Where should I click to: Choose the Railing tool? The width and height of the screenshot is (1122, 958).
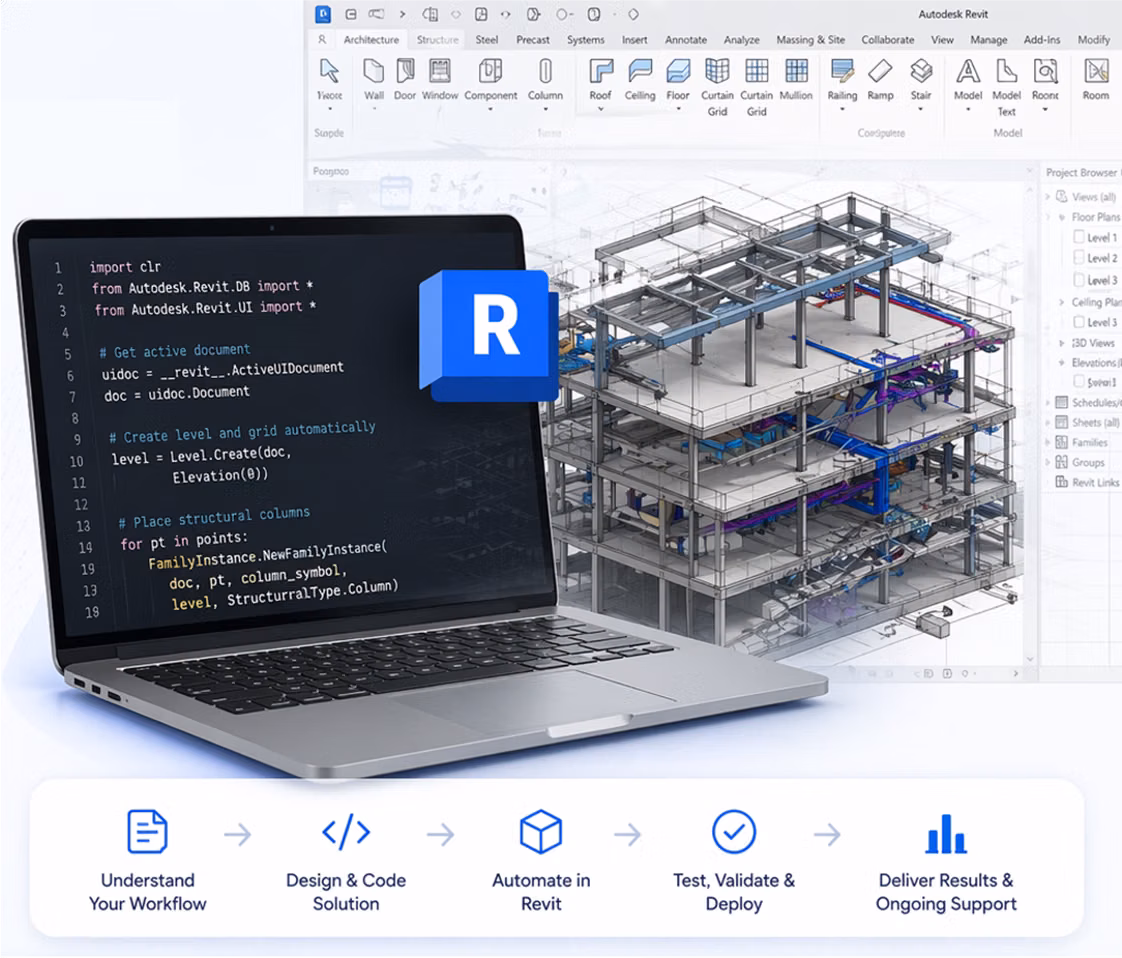click(x=842, y=79)
